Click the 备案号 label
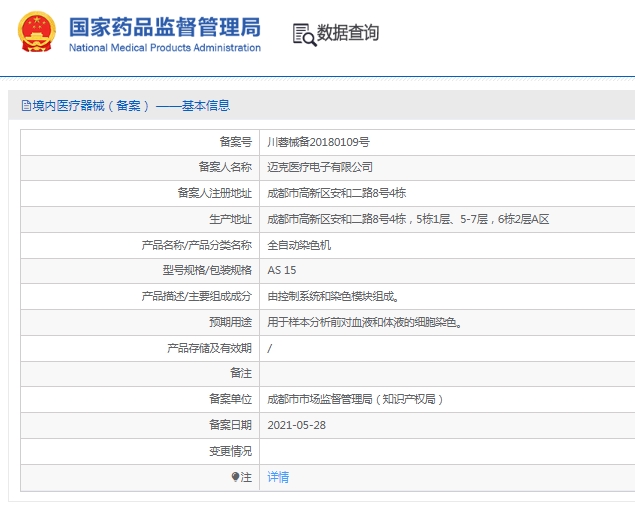This screenshot has width=635, height=511. coord(236,142)
